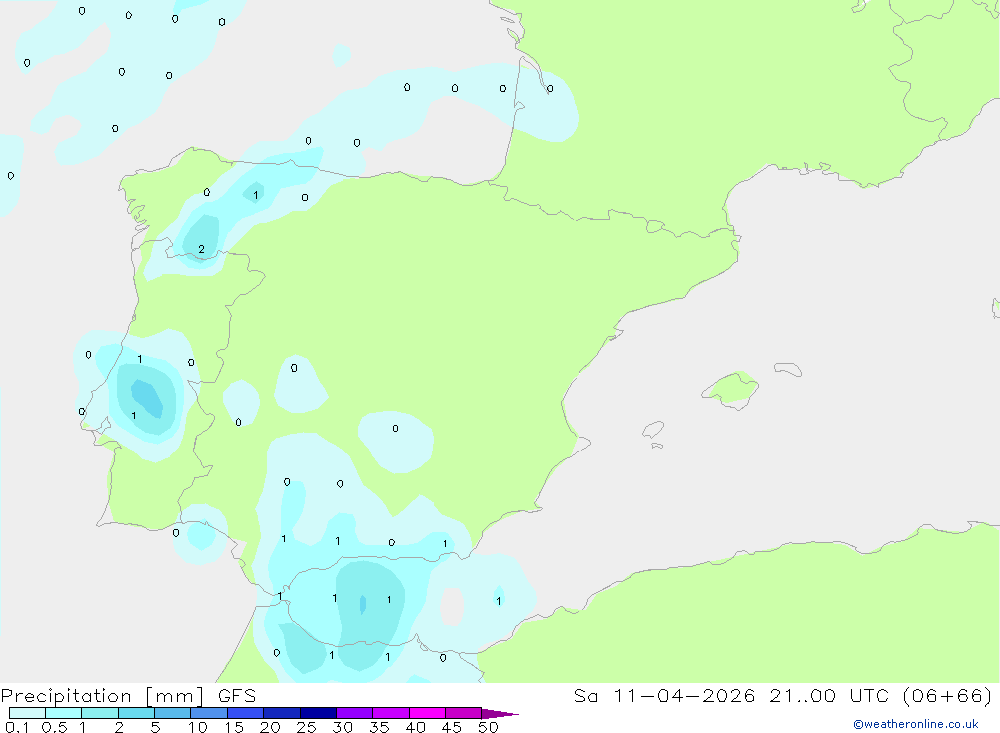Click the "Precipitation" title word
The image size is (1000, 733).
pos(66,696)
